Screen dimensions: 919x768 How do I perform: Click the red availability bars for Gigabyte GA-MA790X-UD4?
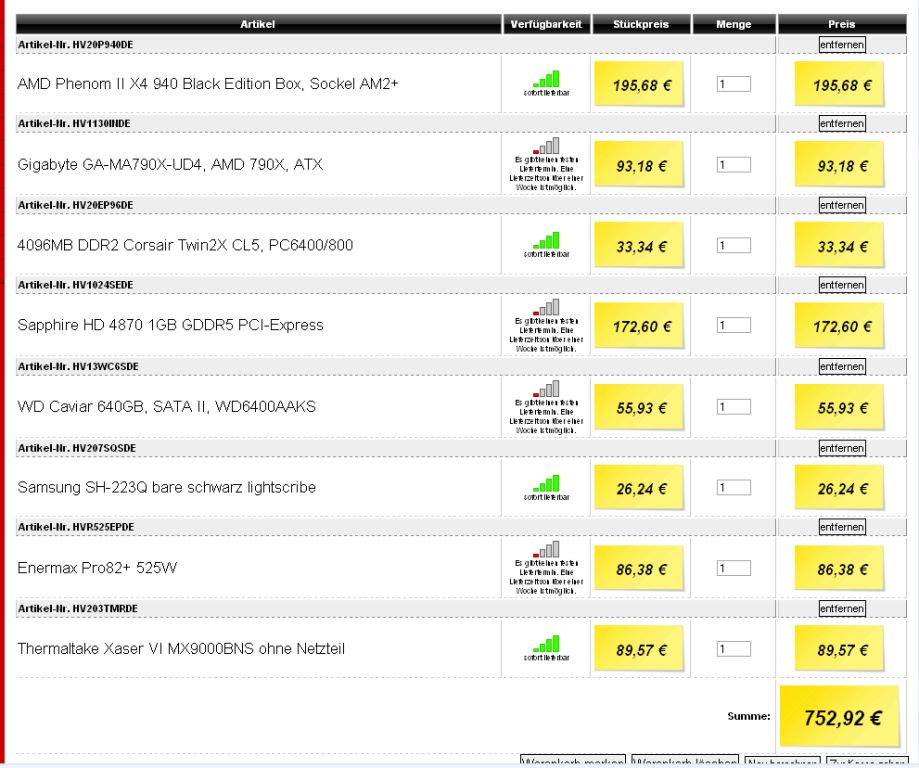pos(546,146)
